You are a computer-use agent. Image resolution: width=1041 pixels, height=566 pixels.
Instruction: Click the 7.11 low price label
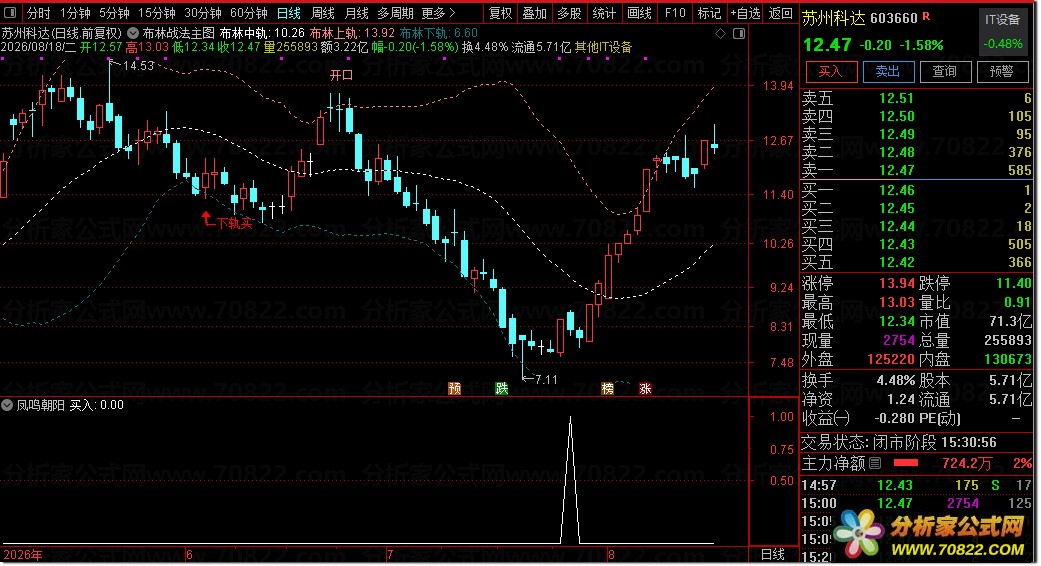546,380
